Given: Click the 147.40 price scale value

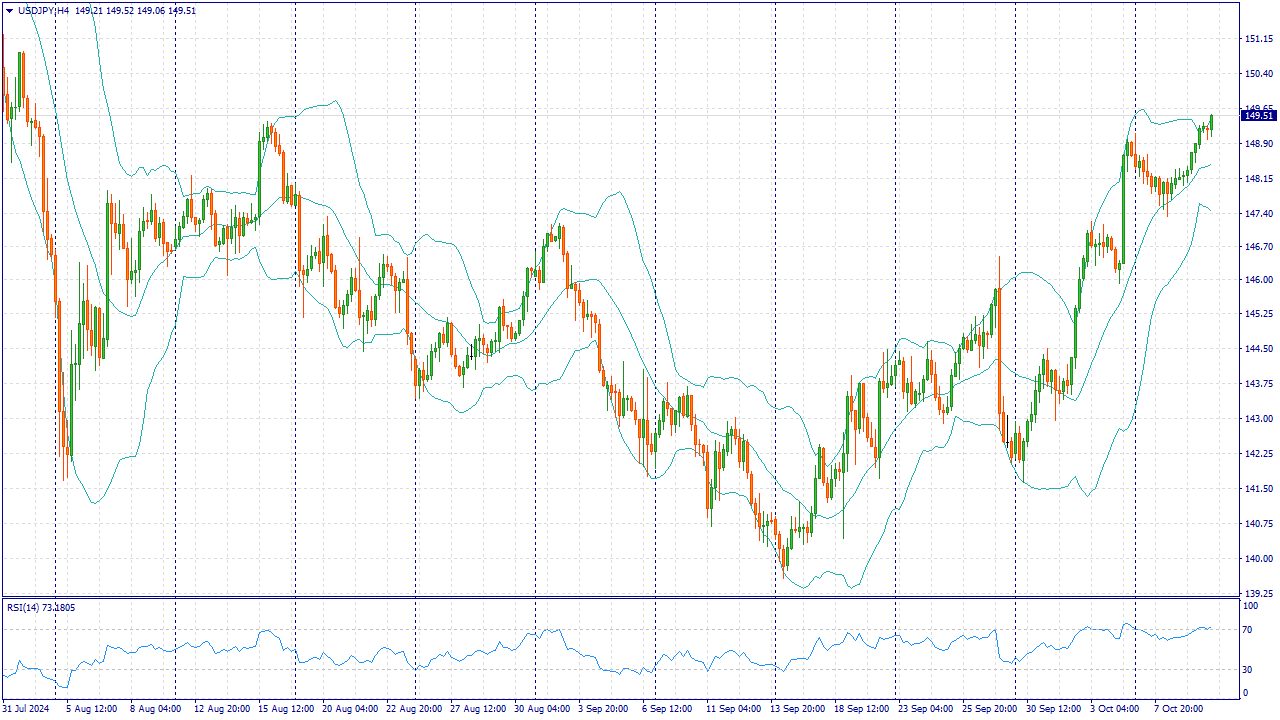Looking at the screenshot, I should point(1258,214).
